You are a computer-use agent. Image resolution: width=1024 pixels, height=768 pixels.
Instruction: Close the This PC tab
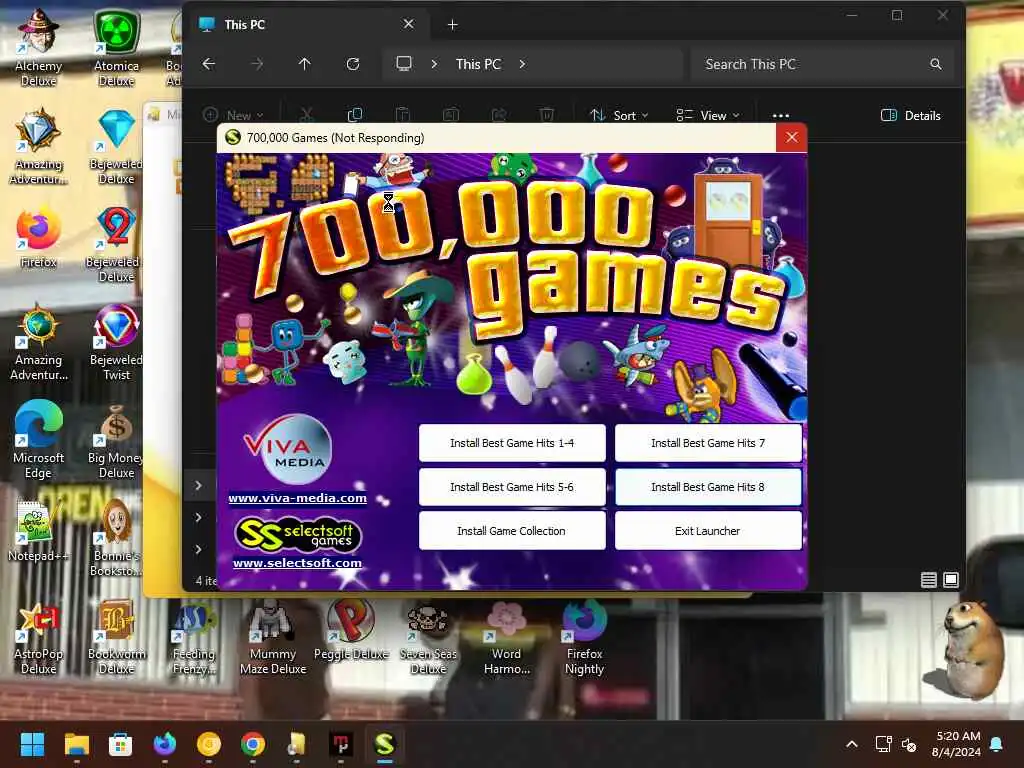(408, 24)
